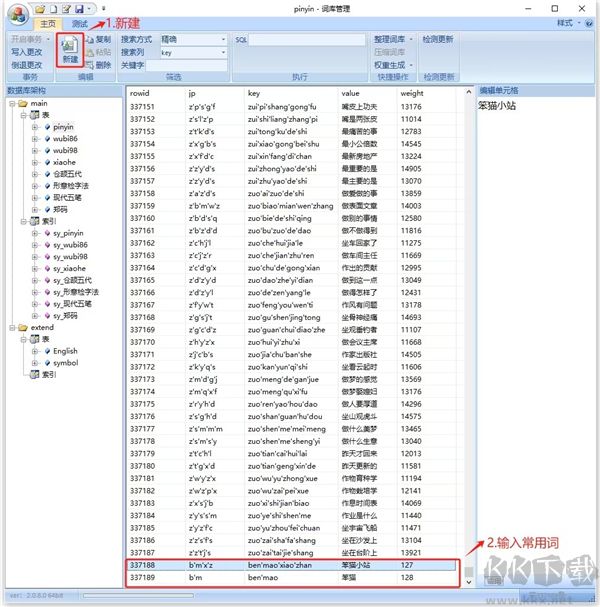Select the sy_xiaohe index icon

click(47, 268)
